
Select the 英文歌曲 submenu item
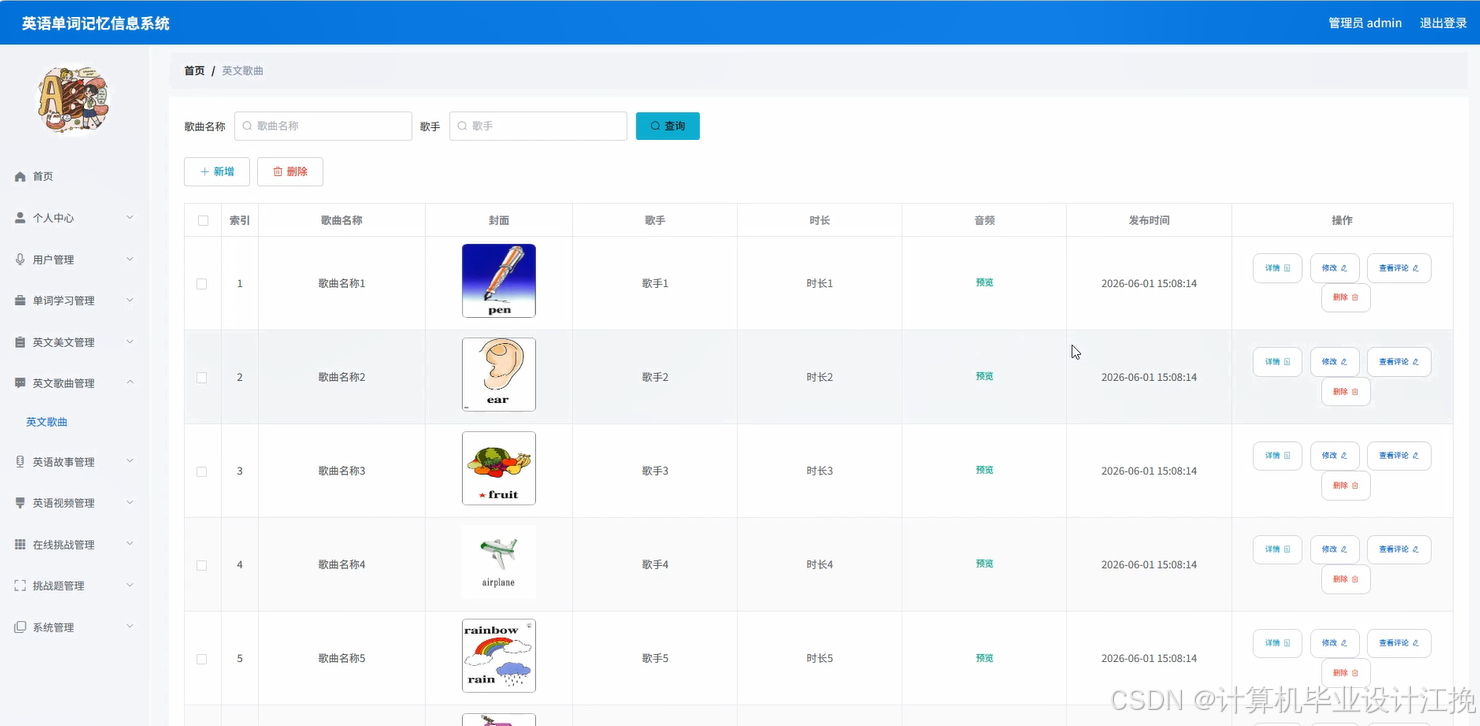pyautogui.click(x=47, y=422)
